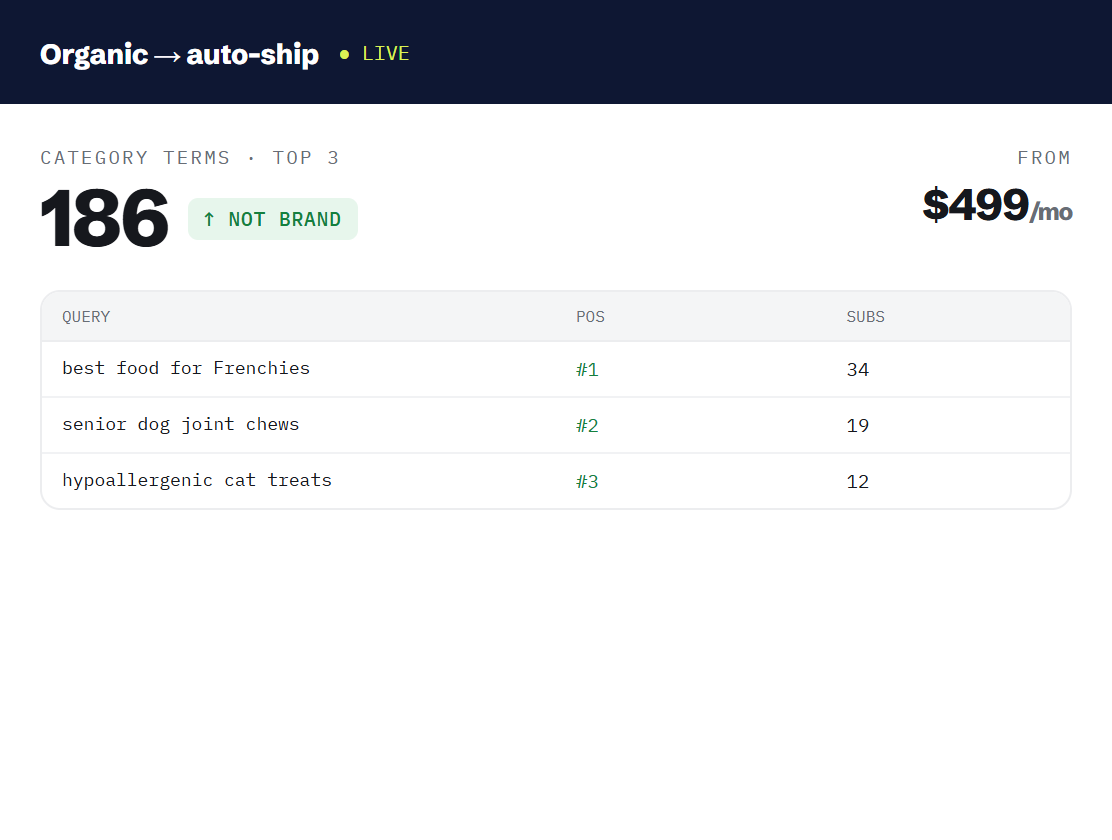Click the SUBS column header
The width and height of the screenshot is (1112, 840).
(x=865, y=317)
